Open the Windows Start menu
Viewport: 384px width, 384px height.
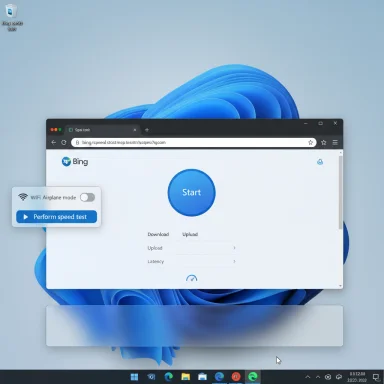(134, 377)
